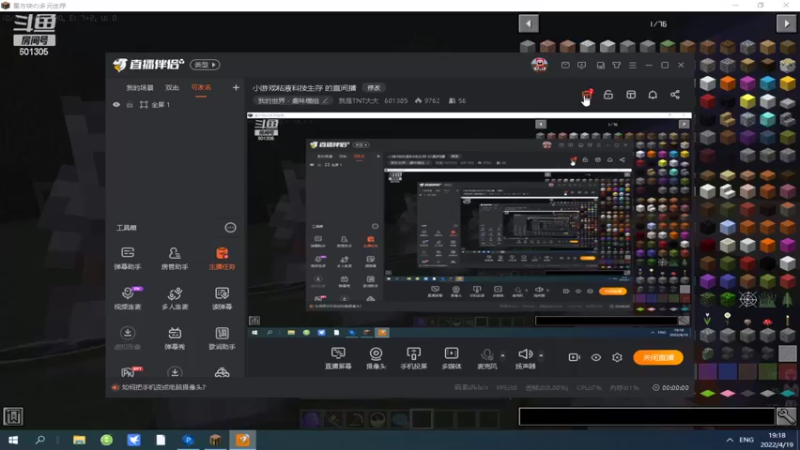
Task: Open the phone-as-camera help tip link
Action: (x=163, y=387)
